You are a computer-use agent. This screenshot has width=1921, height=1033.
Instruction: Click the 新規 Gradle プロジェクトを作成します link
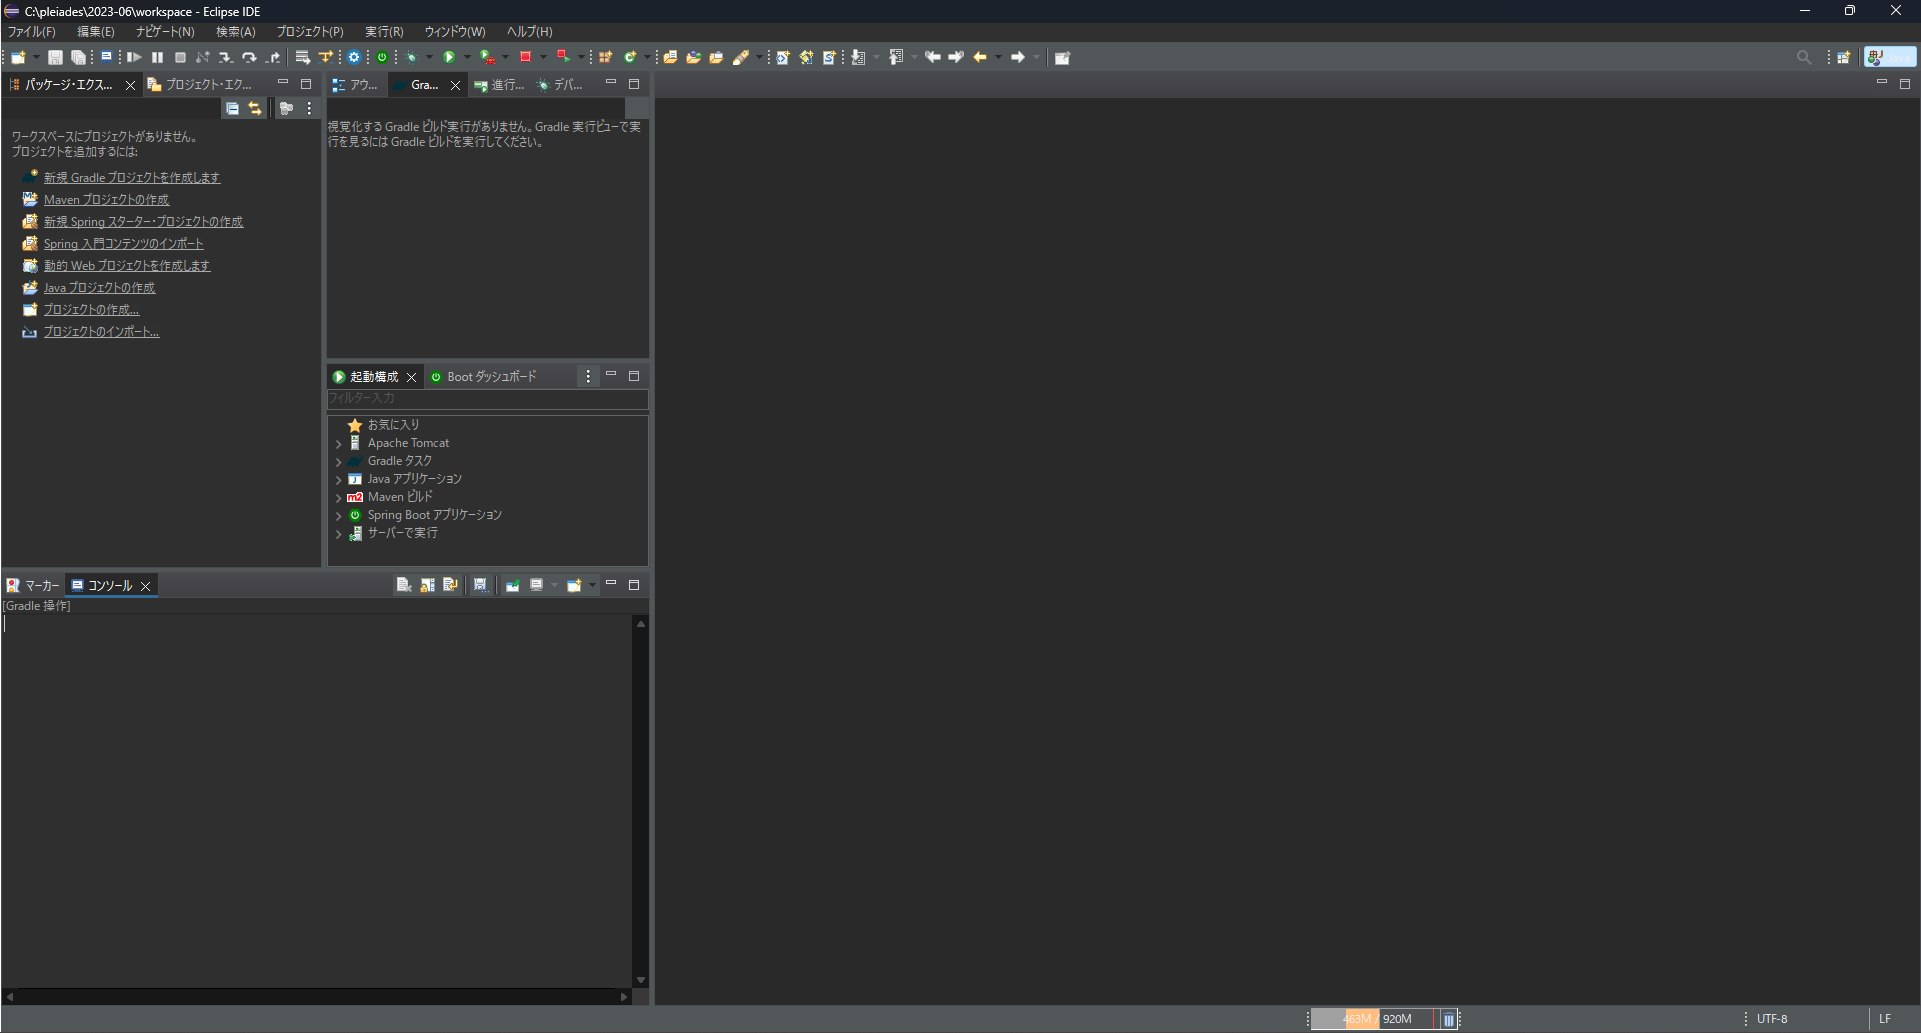[x=132, y=177]
